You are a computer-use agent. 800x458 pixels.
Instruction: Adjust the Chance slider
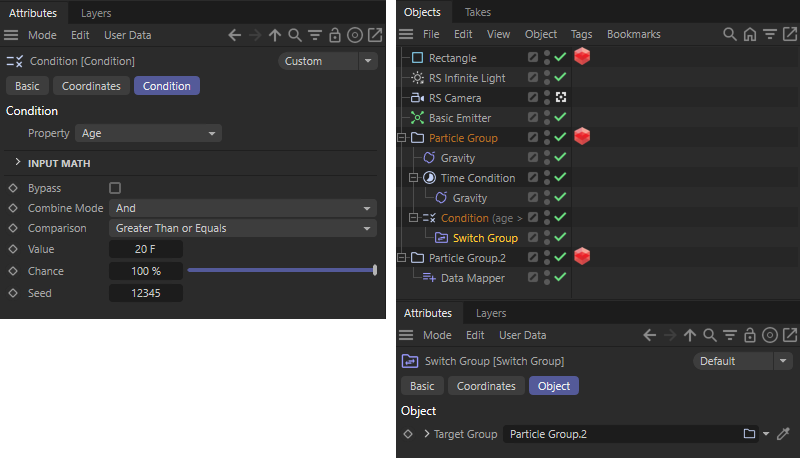[282, 270]
